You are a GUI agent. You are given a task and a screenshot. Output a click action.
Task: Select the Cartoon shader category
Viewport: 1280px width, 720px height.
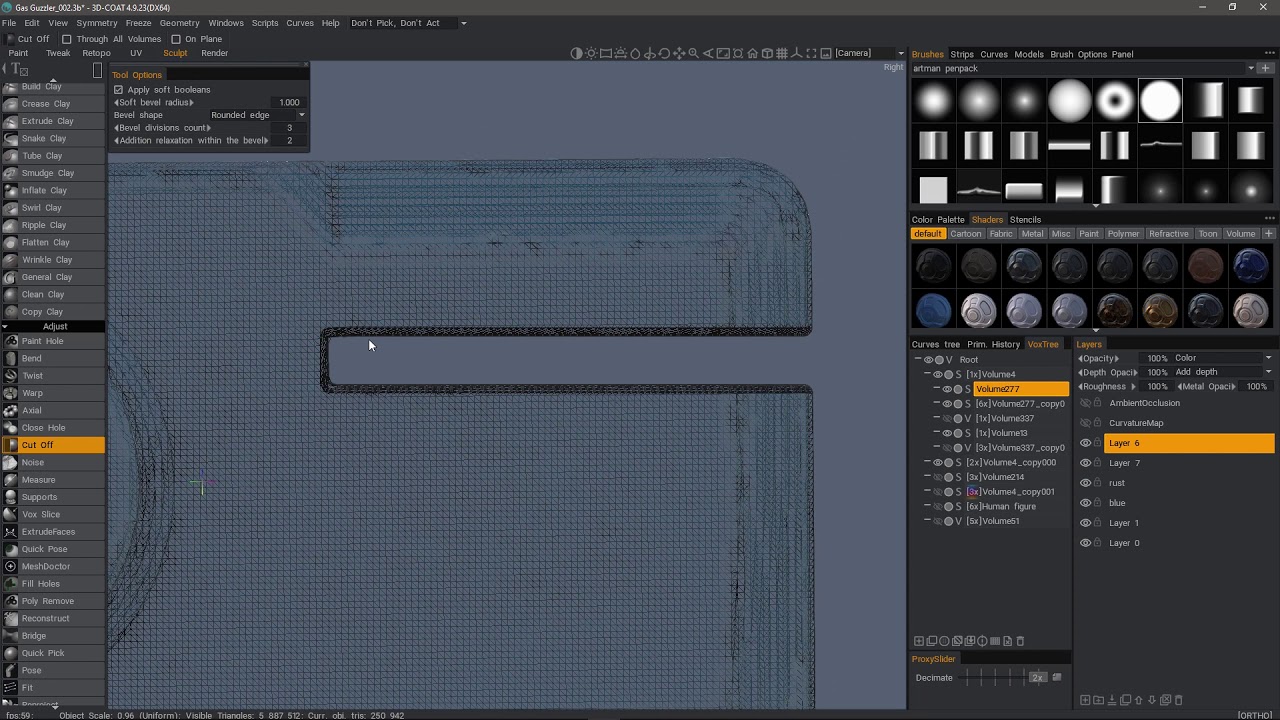(965, 234)
